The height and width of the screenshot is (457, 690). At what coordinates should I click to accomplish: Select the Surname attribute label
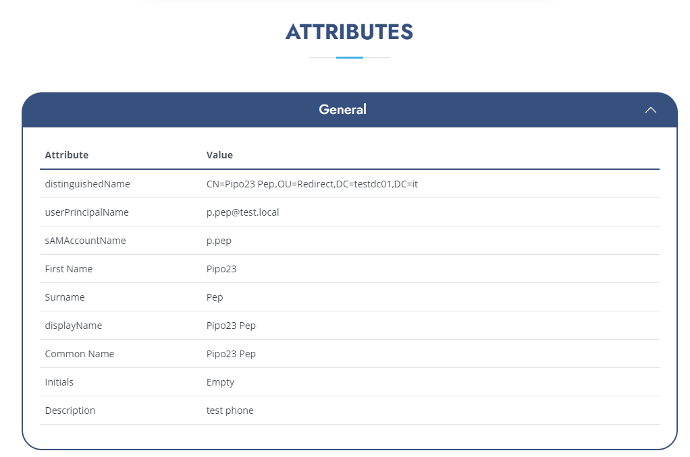65,297
